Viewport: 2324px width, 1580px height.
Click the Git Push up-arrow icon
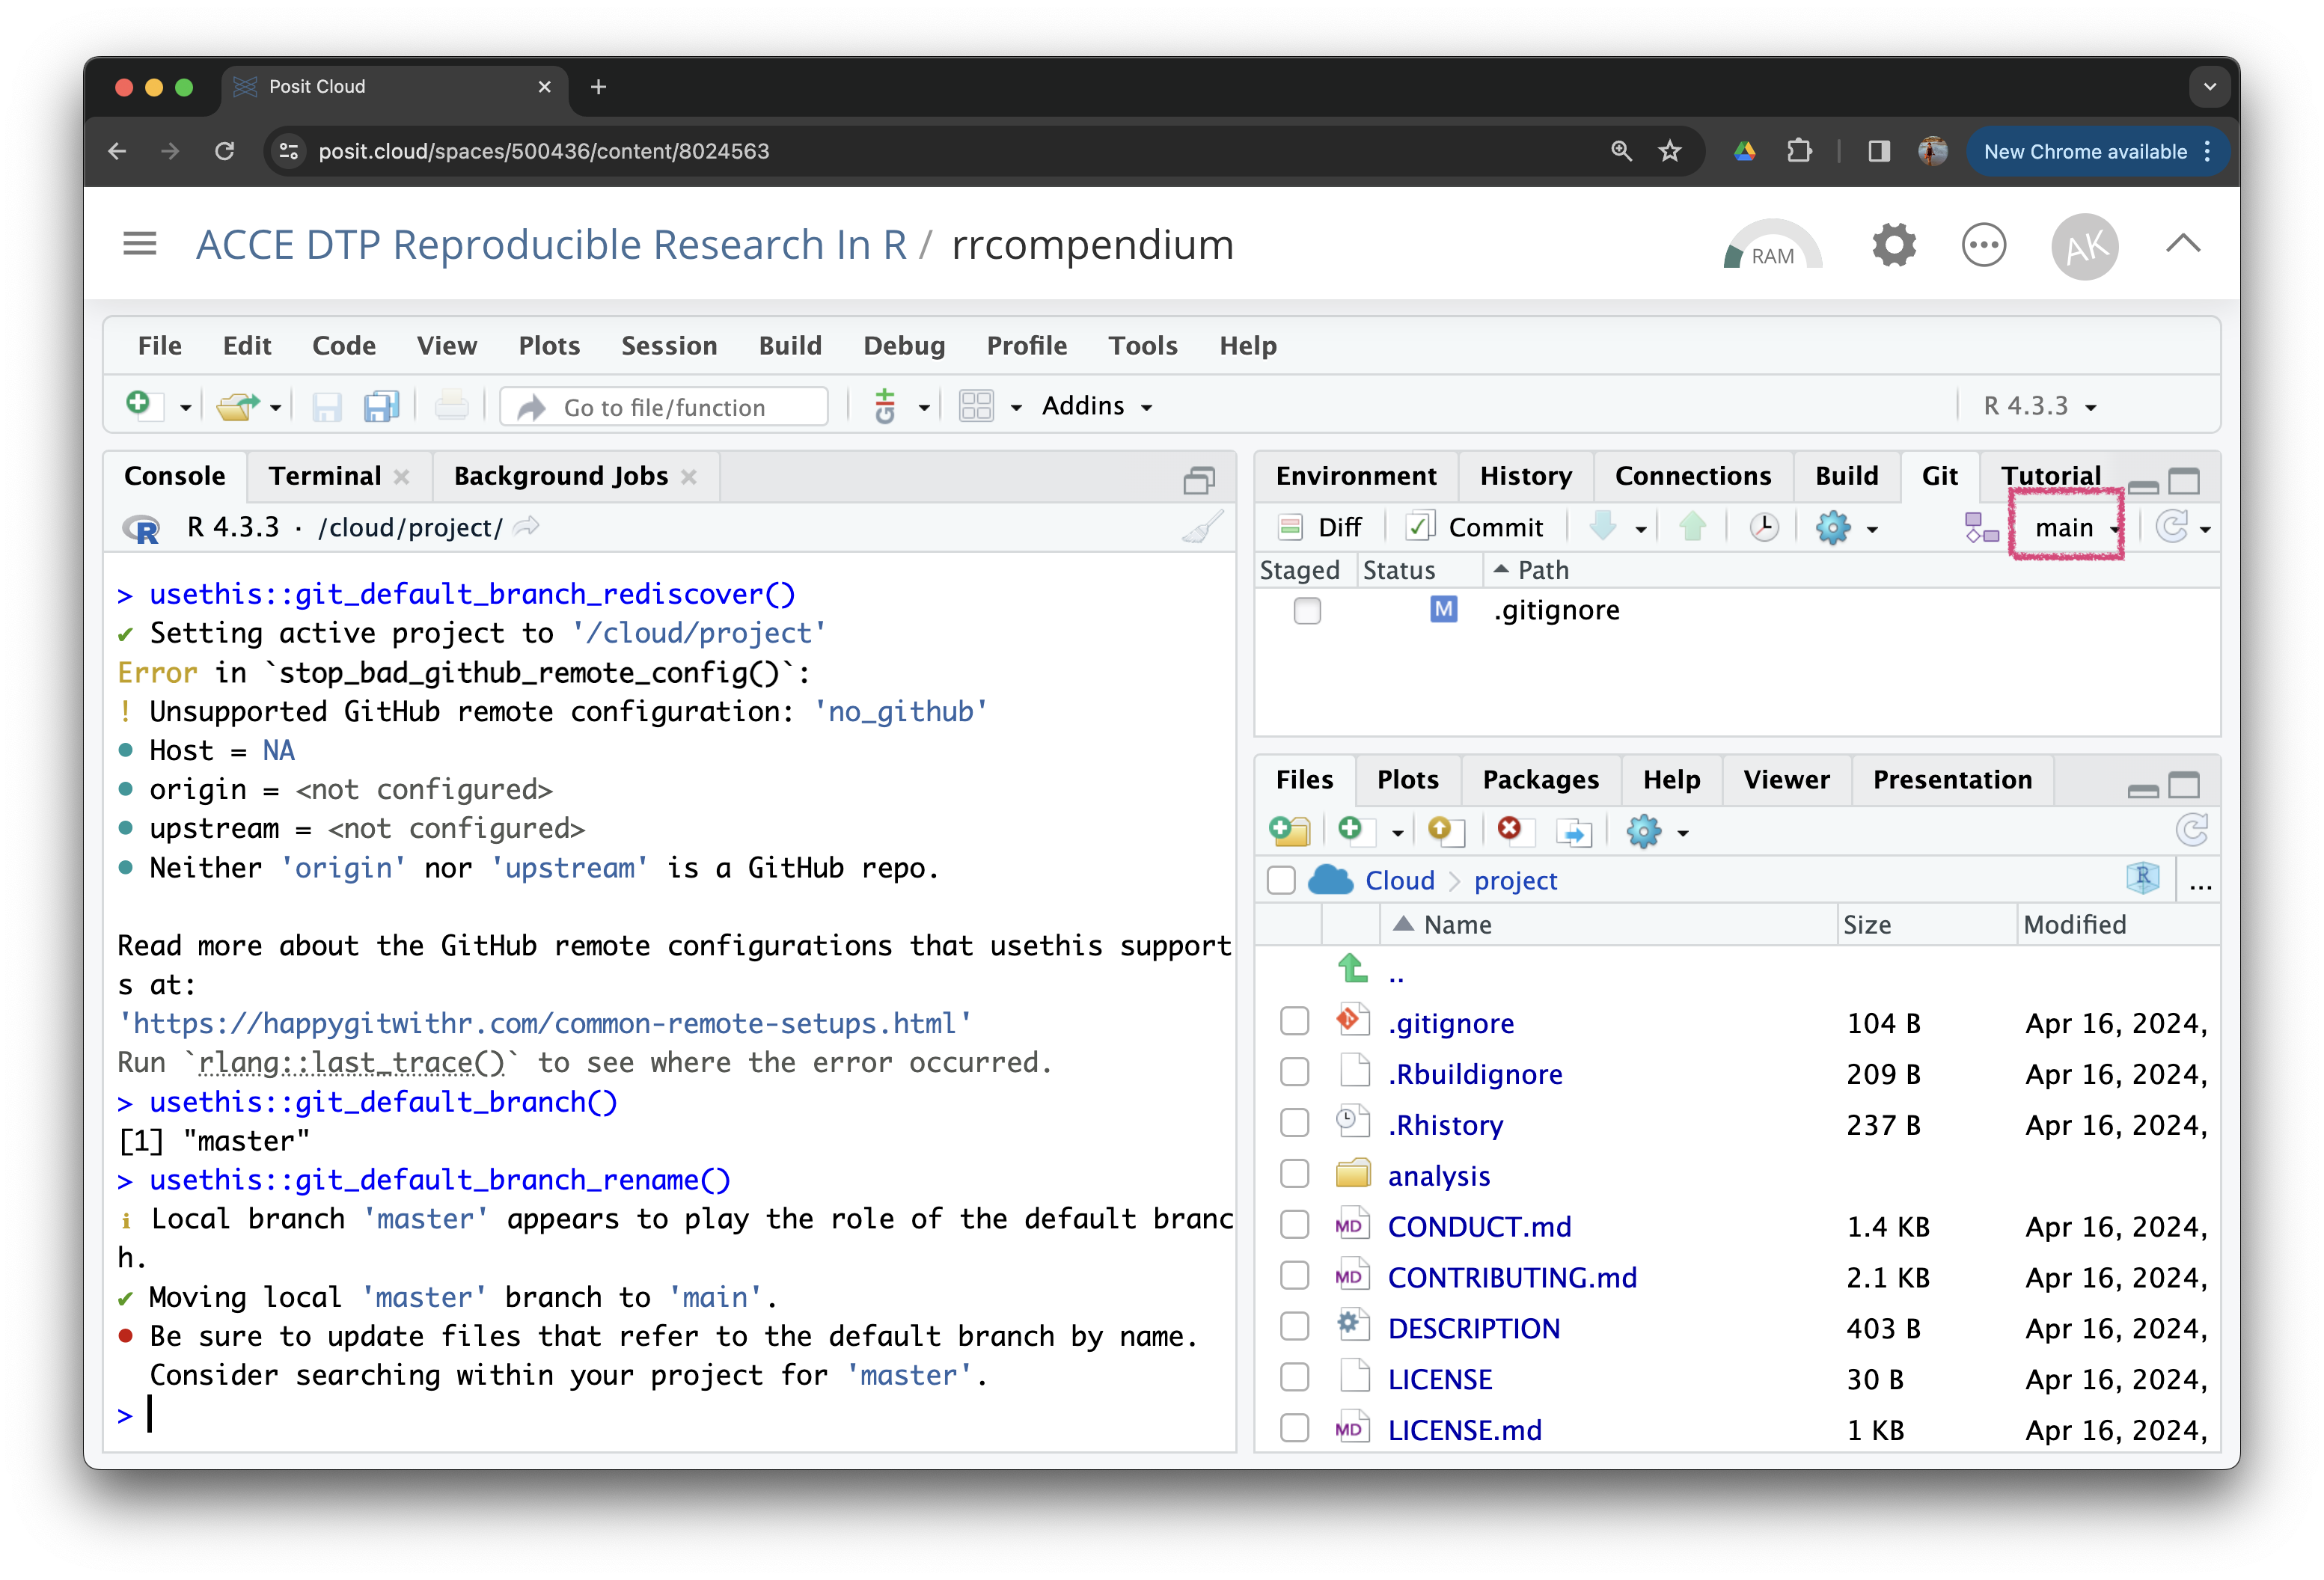click(1693, 527)
